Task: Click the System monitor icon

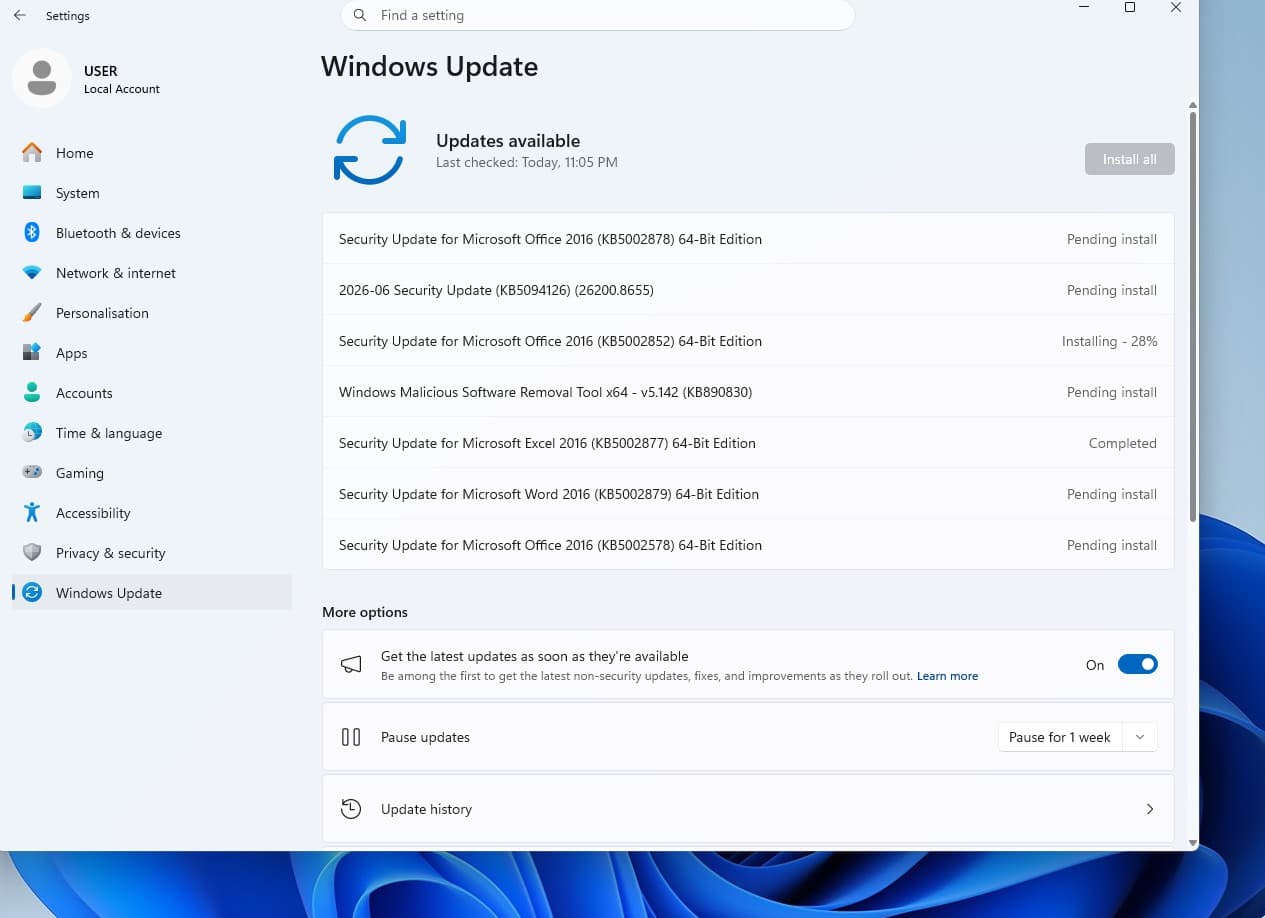Action: tap(32, 193)
